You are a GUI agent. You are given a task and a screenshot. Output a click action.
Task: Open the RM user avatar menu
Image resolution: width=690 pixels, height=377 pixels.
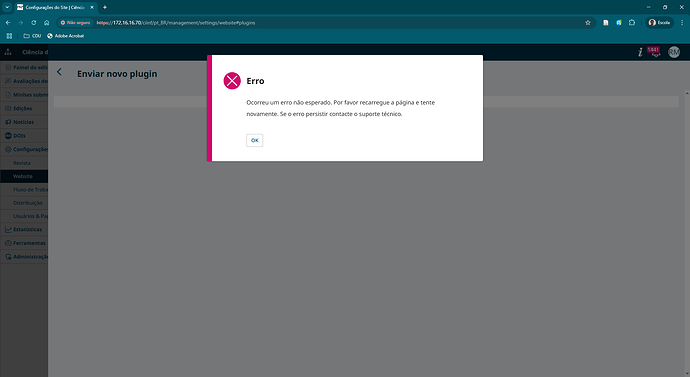point(674,52)
